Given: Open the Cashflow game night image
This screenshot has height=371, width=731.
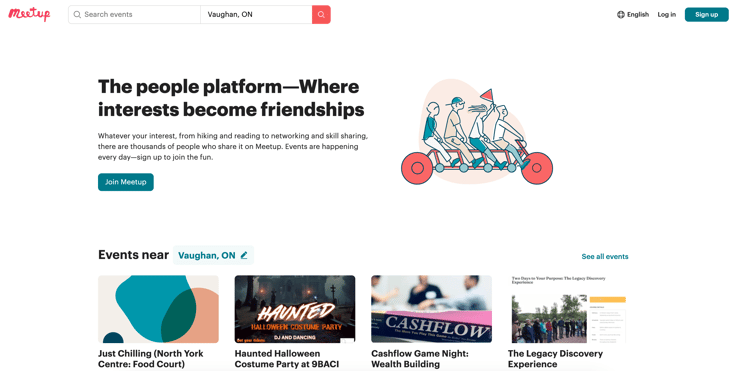Looking at the screenshot, I should click(x=431, y=309).
